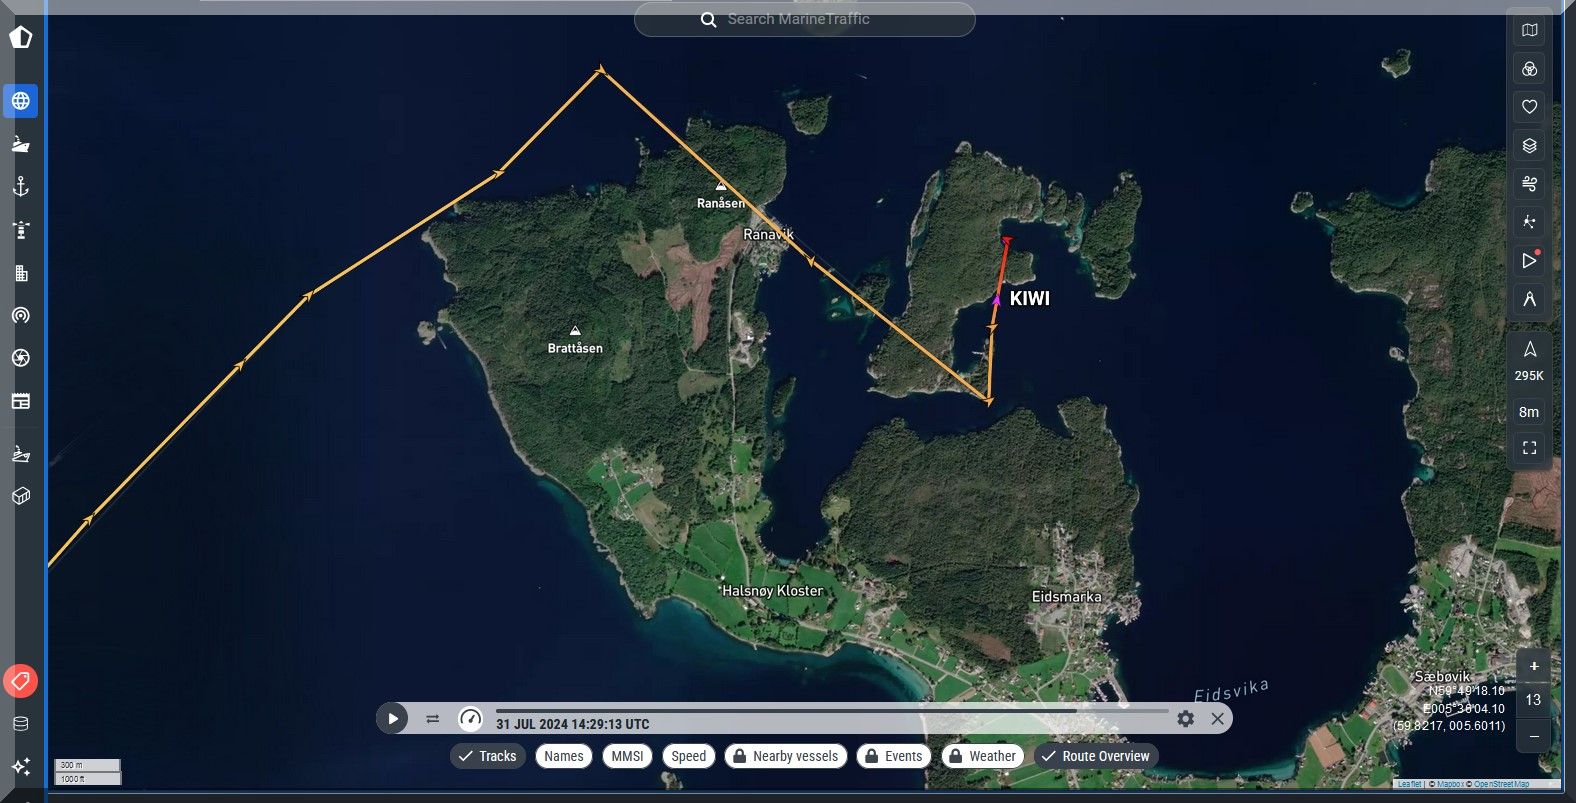
Task: Open the density maps circles icon
Action: [x=1529, y=69]
